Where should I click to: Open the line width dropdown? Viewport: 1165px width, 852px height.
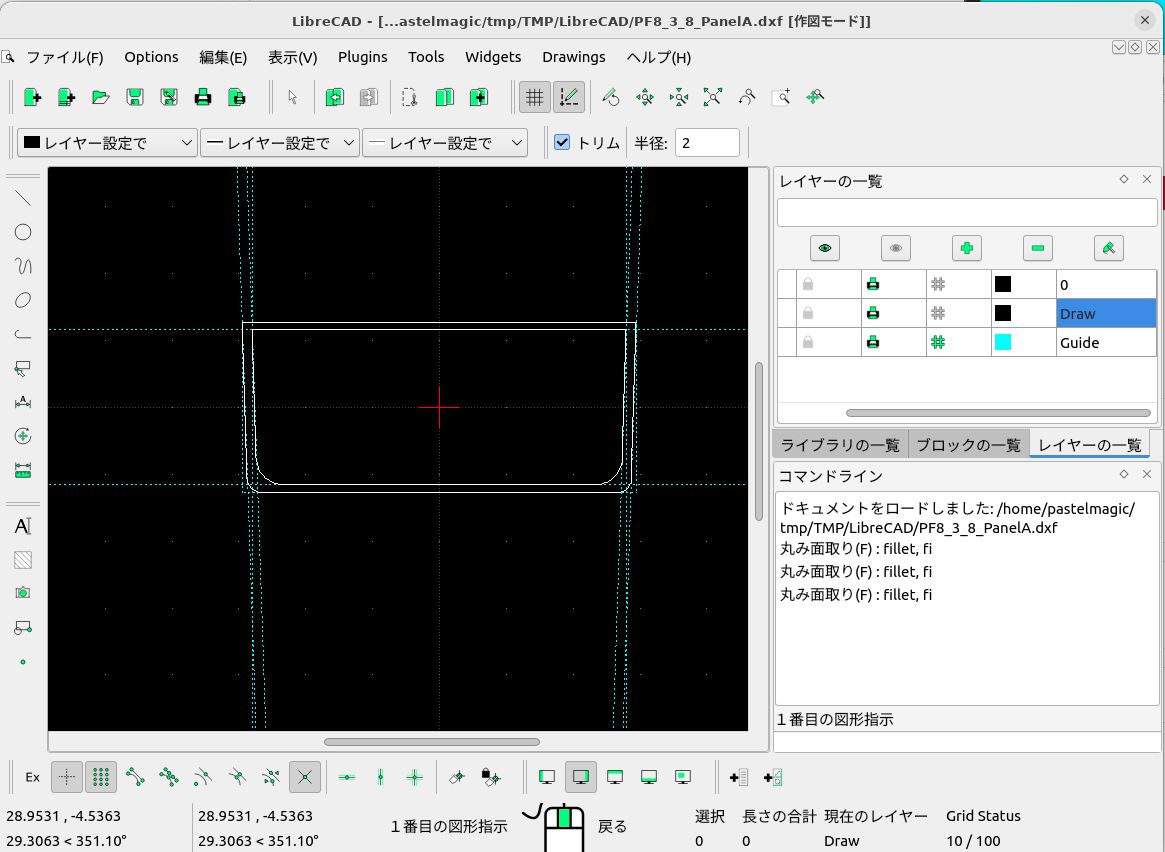click(279, 143)
